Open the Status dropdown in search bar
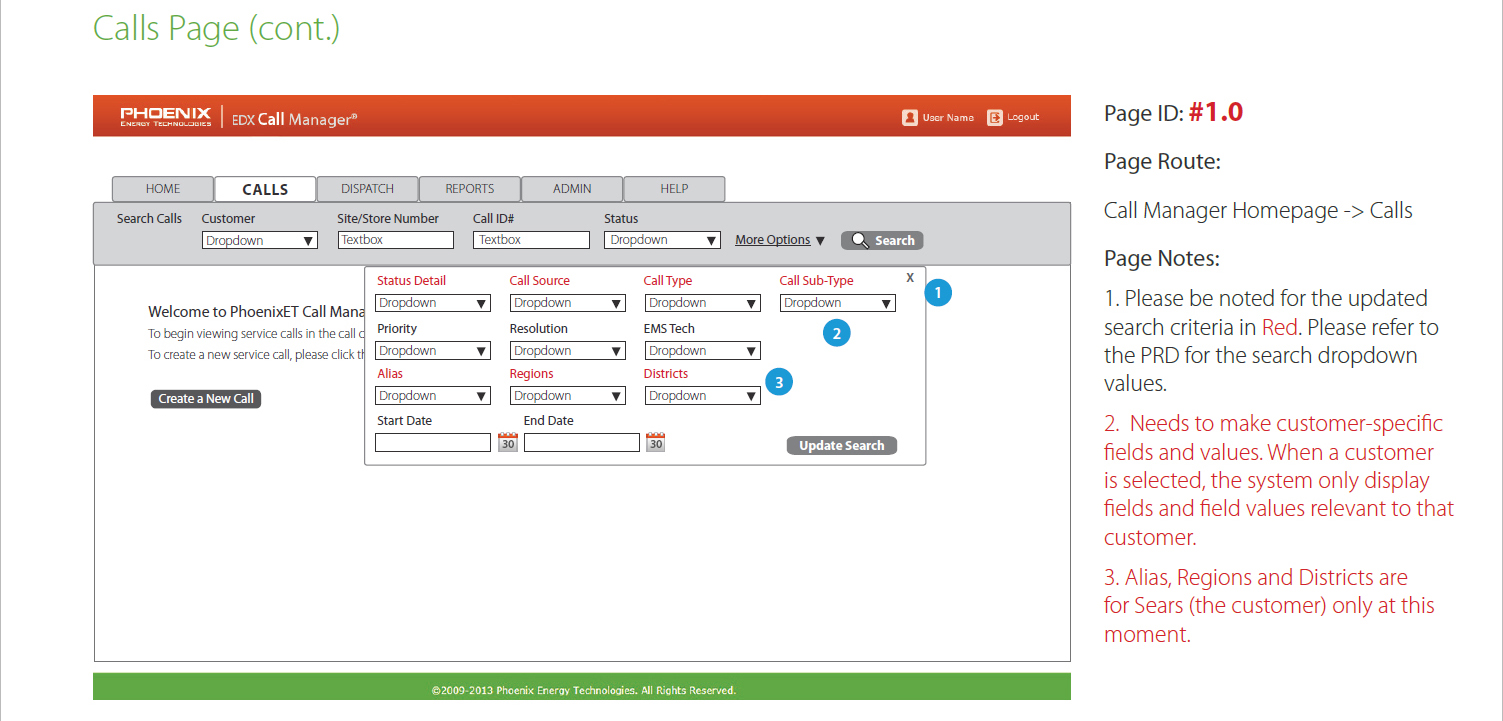Image resolution: width=1503 pixels, height=721 pixels. click(x=662, y=241)
